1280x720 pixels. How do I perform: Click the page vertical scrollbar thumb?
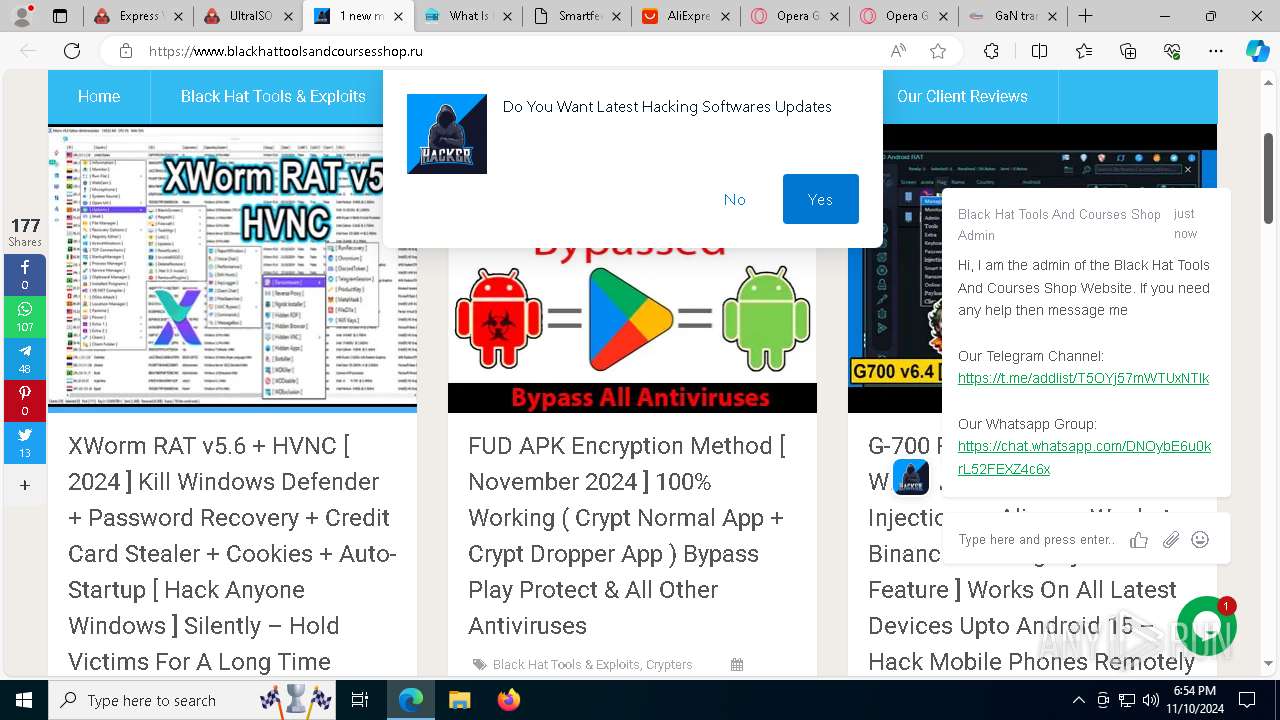coord(1268,178)
